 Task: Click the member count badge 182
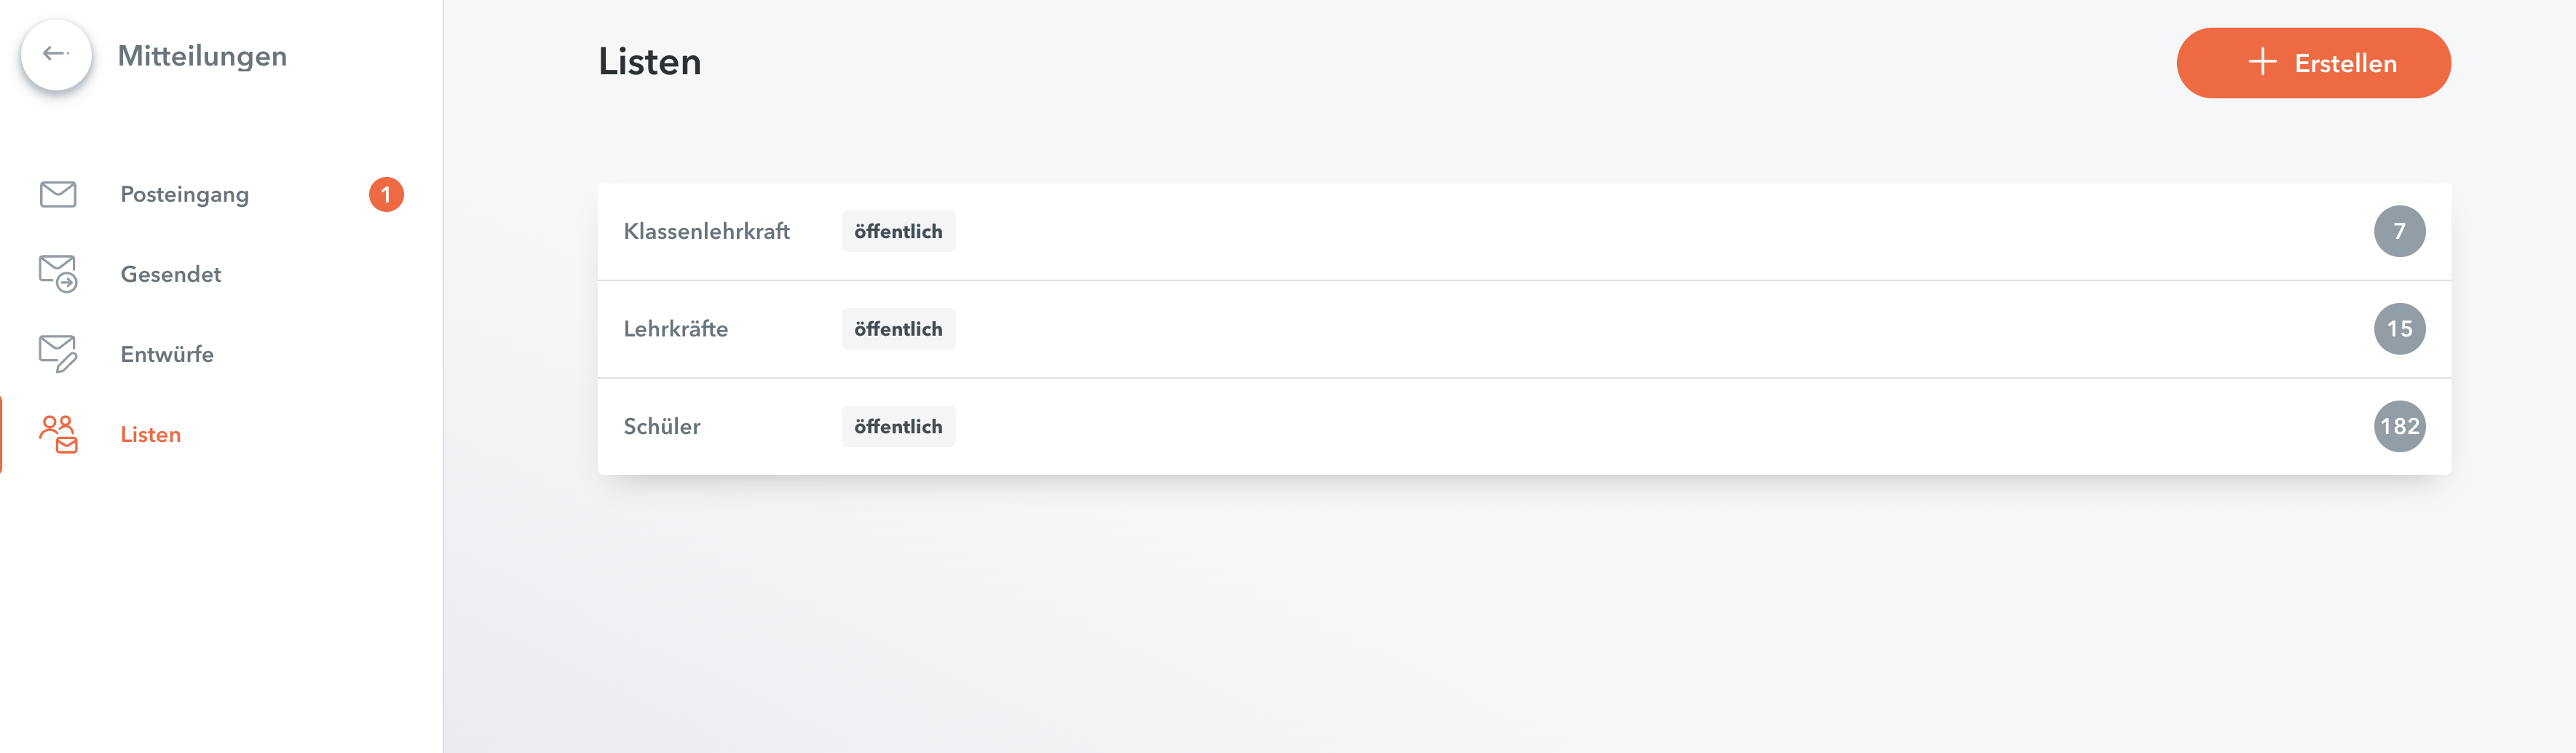[x=2399, y=426]
